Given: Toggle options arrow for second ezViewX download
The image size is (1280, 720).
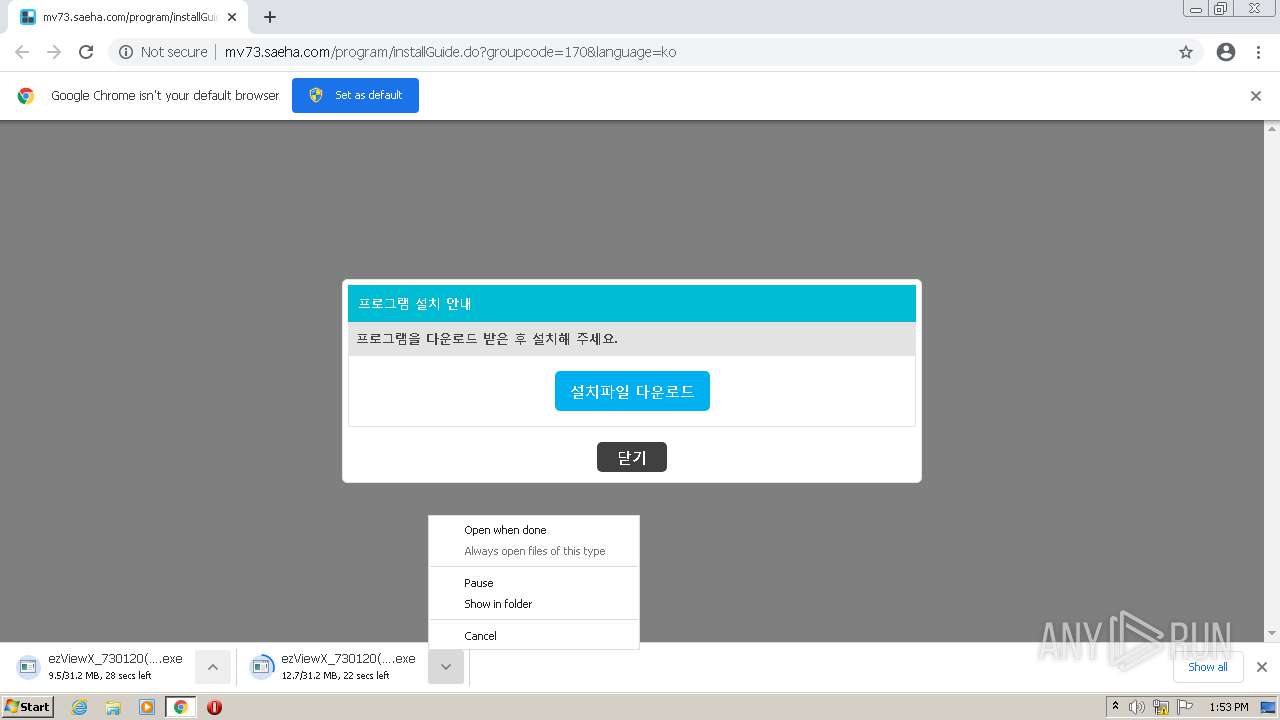Looking at the screenshot, I should [x=446, y=667].
